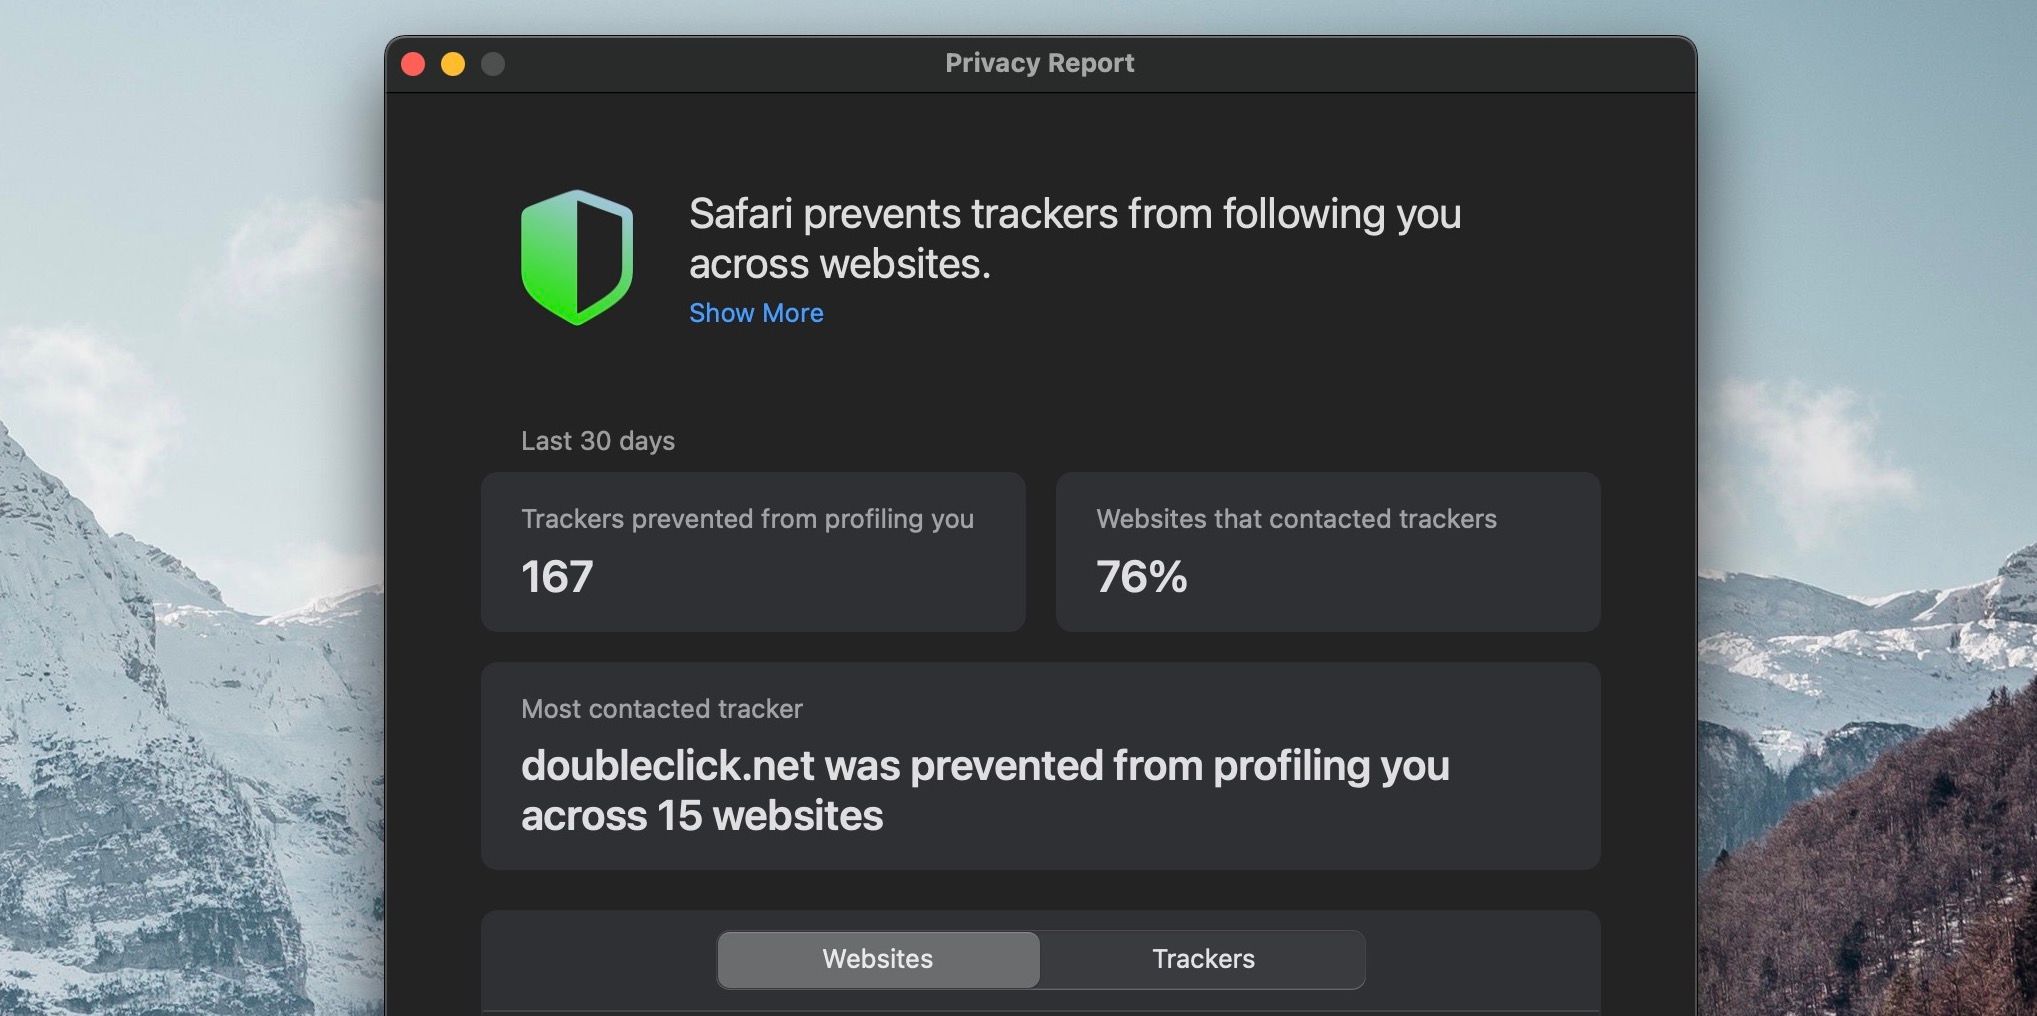Switch to the Trackers tab
Image resolution: width=2037 pixels, height=1016 pixels.
(x=1203, y=959)
